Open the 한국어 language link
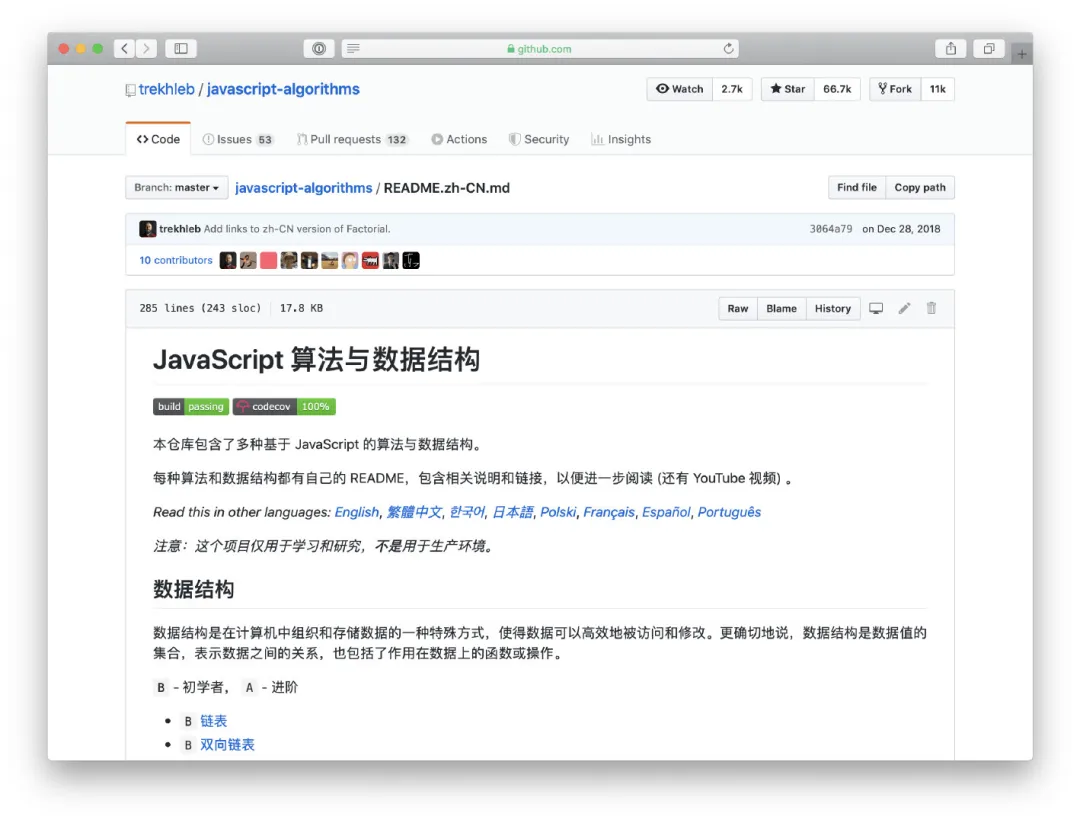The width and height of the screenshot is (1080, 823). [467, 512]
